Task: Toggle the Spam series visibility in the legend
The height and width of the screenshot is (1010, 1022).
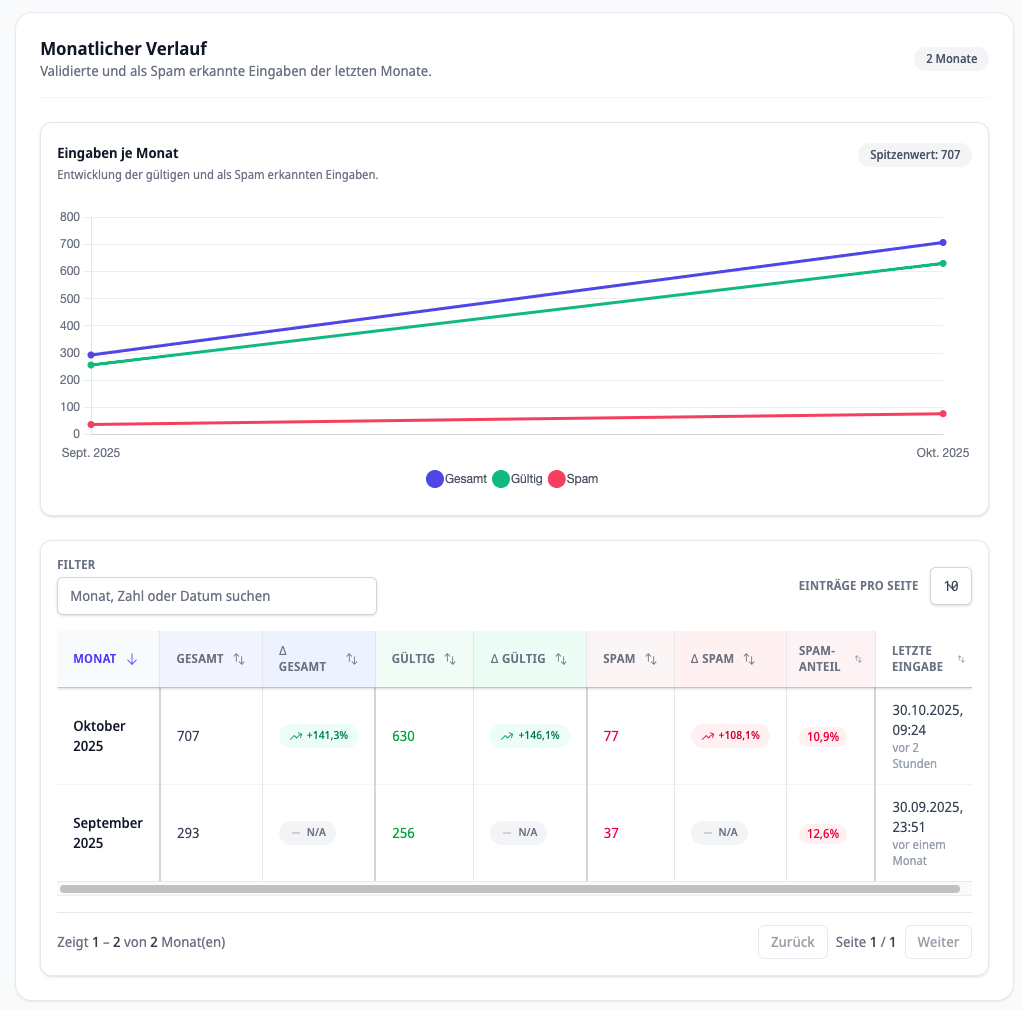Action: tap(556, 479)
